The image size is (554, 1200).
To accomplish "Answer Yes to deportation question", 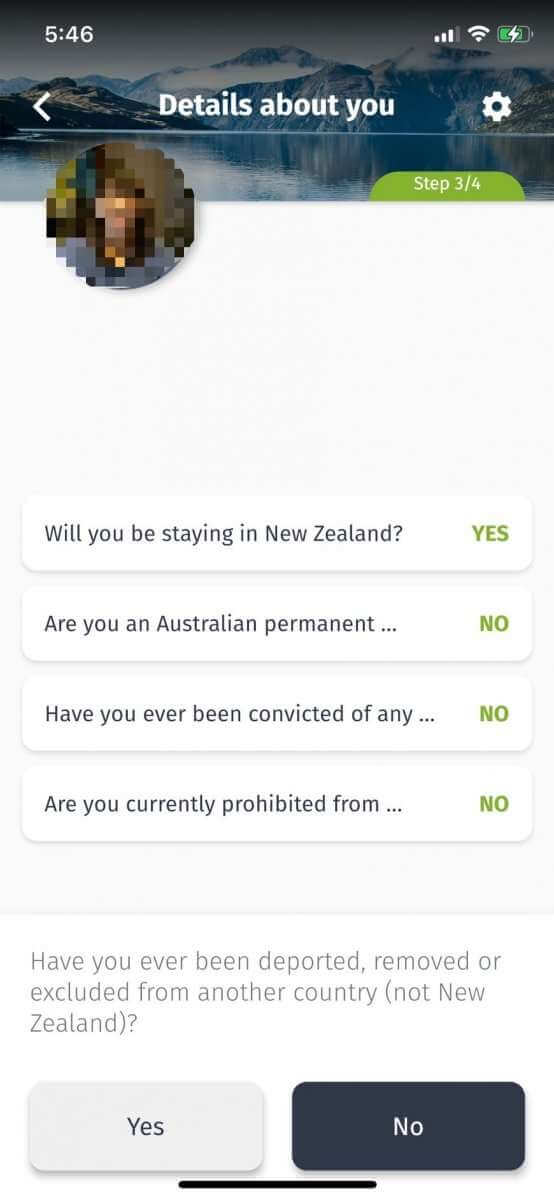I will pos(146,1126).
